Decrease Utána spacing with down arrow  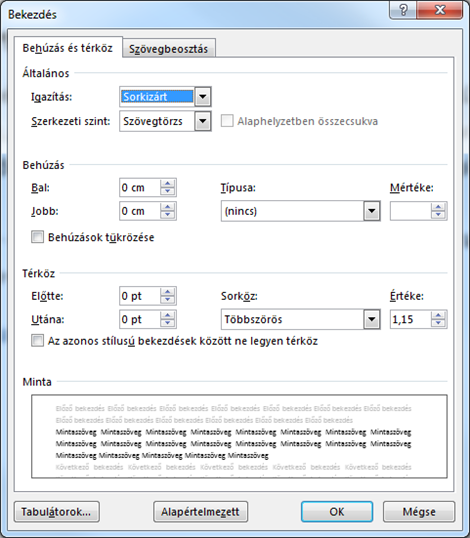point(167,324)
